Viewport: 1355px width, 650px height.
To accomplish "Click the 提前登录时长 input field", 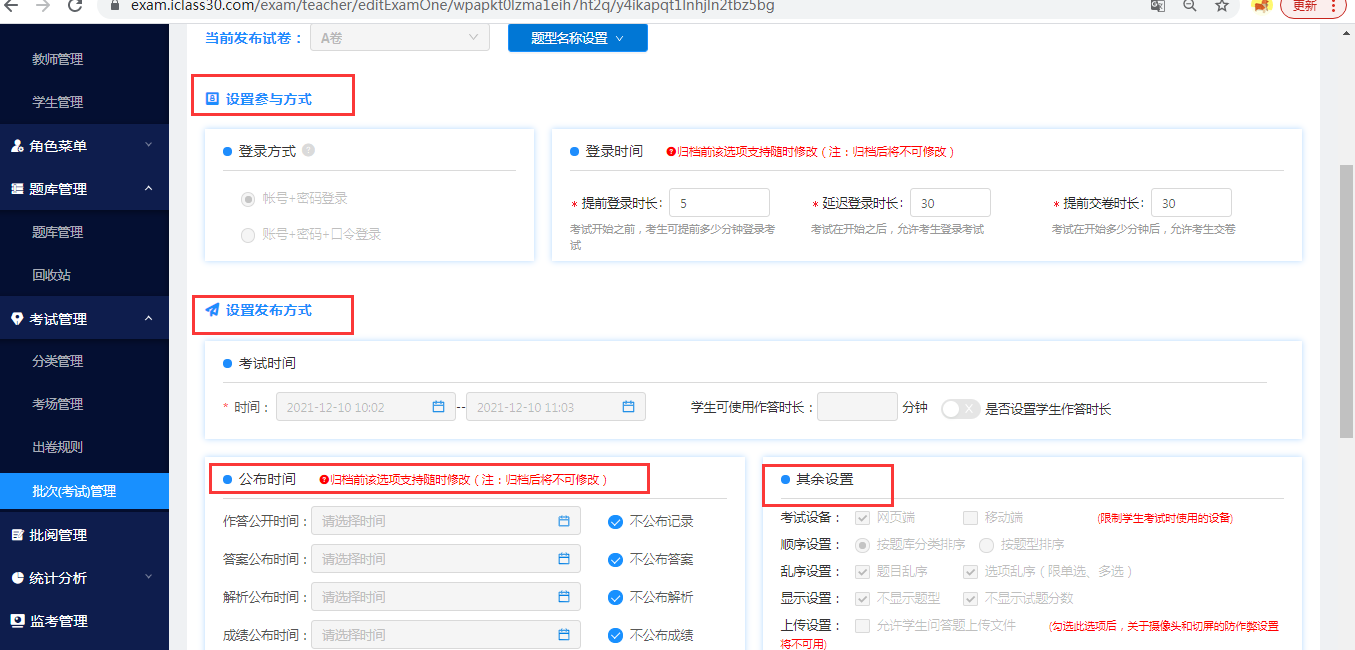I will pyautogui.click(x=719, y=202).
